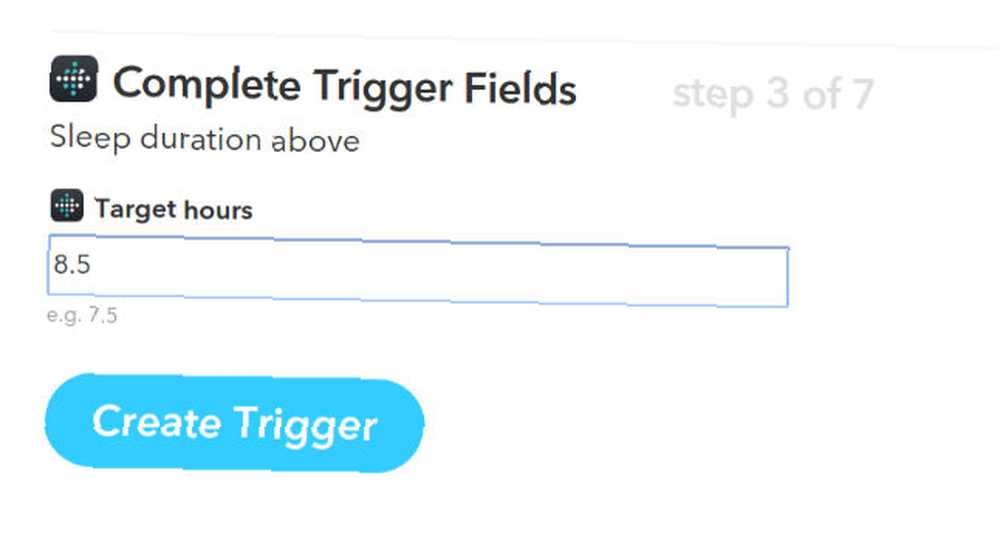Click the word Trigger on the blue button
1000x535 pixels.
coord(305,425)
